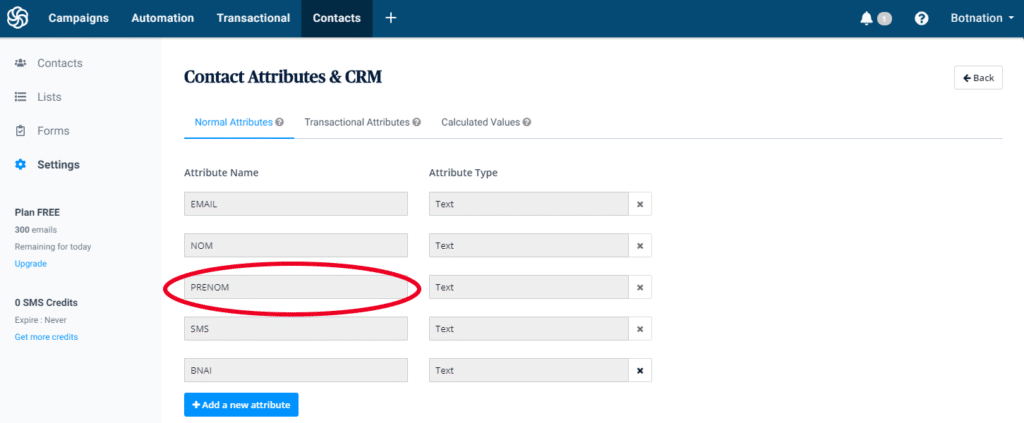Click the plus icon in top navigation
1024x423 pixels.
[390, 18]
